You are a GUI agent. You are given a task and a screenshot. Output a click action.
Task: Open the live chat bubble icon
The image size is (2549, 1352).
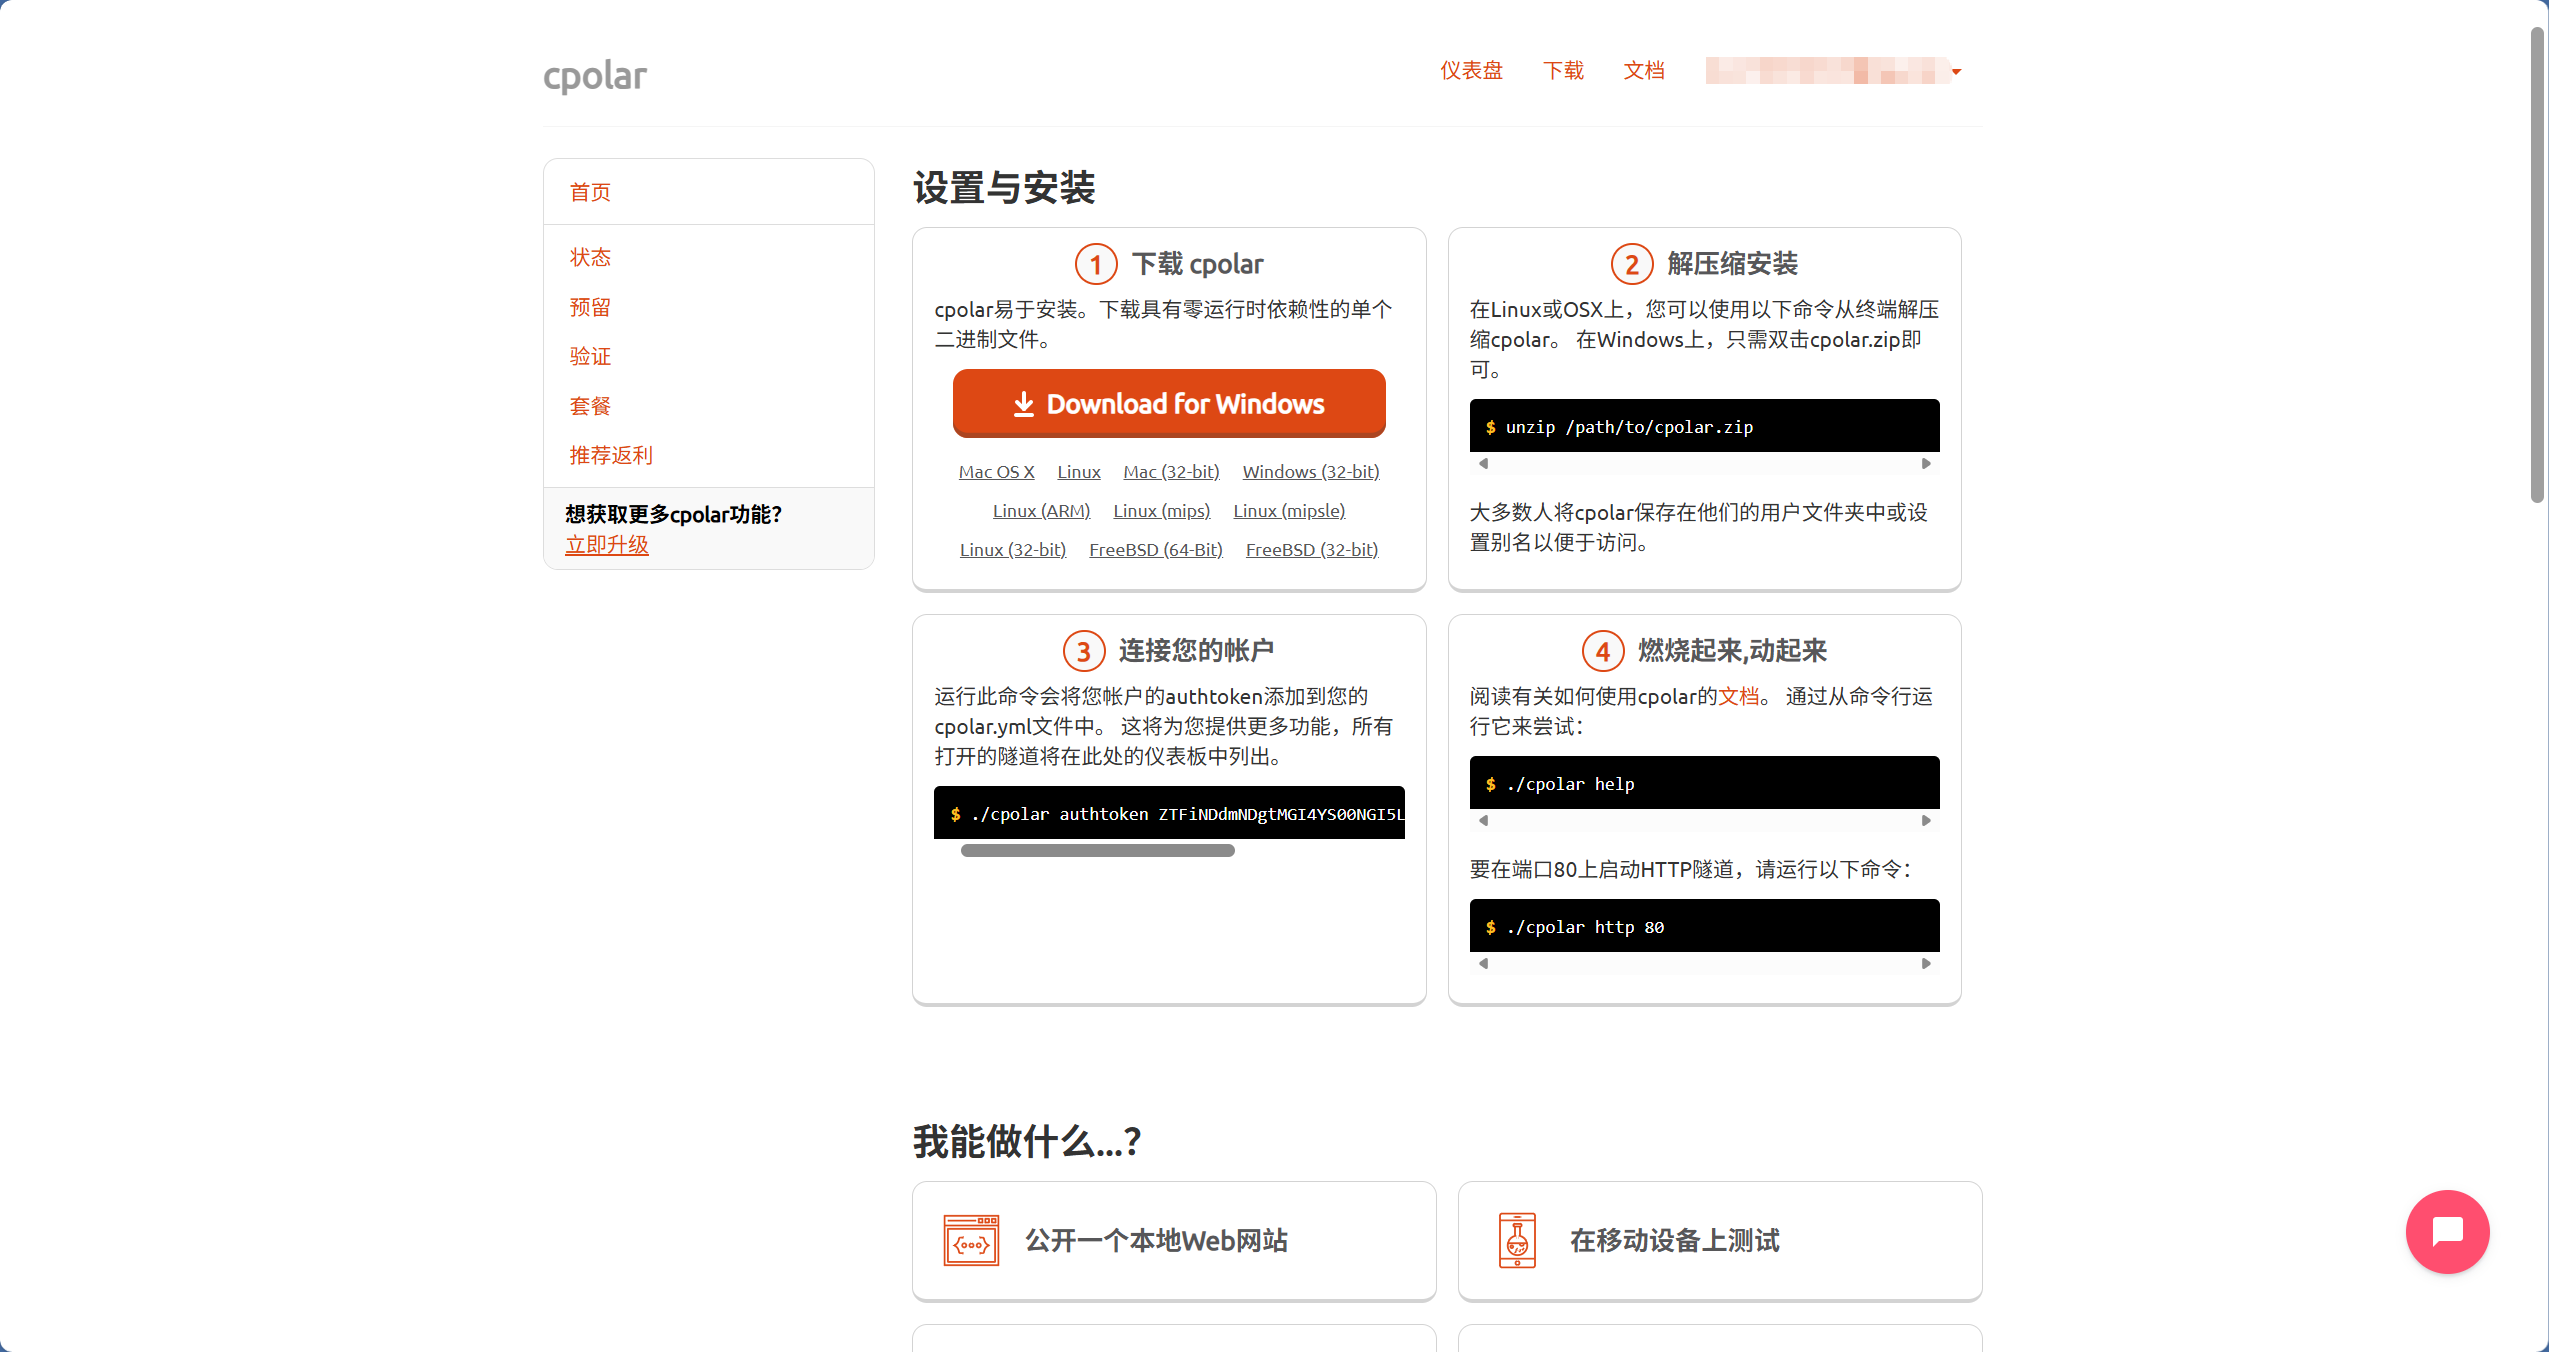click(x=2446, y=1231)
